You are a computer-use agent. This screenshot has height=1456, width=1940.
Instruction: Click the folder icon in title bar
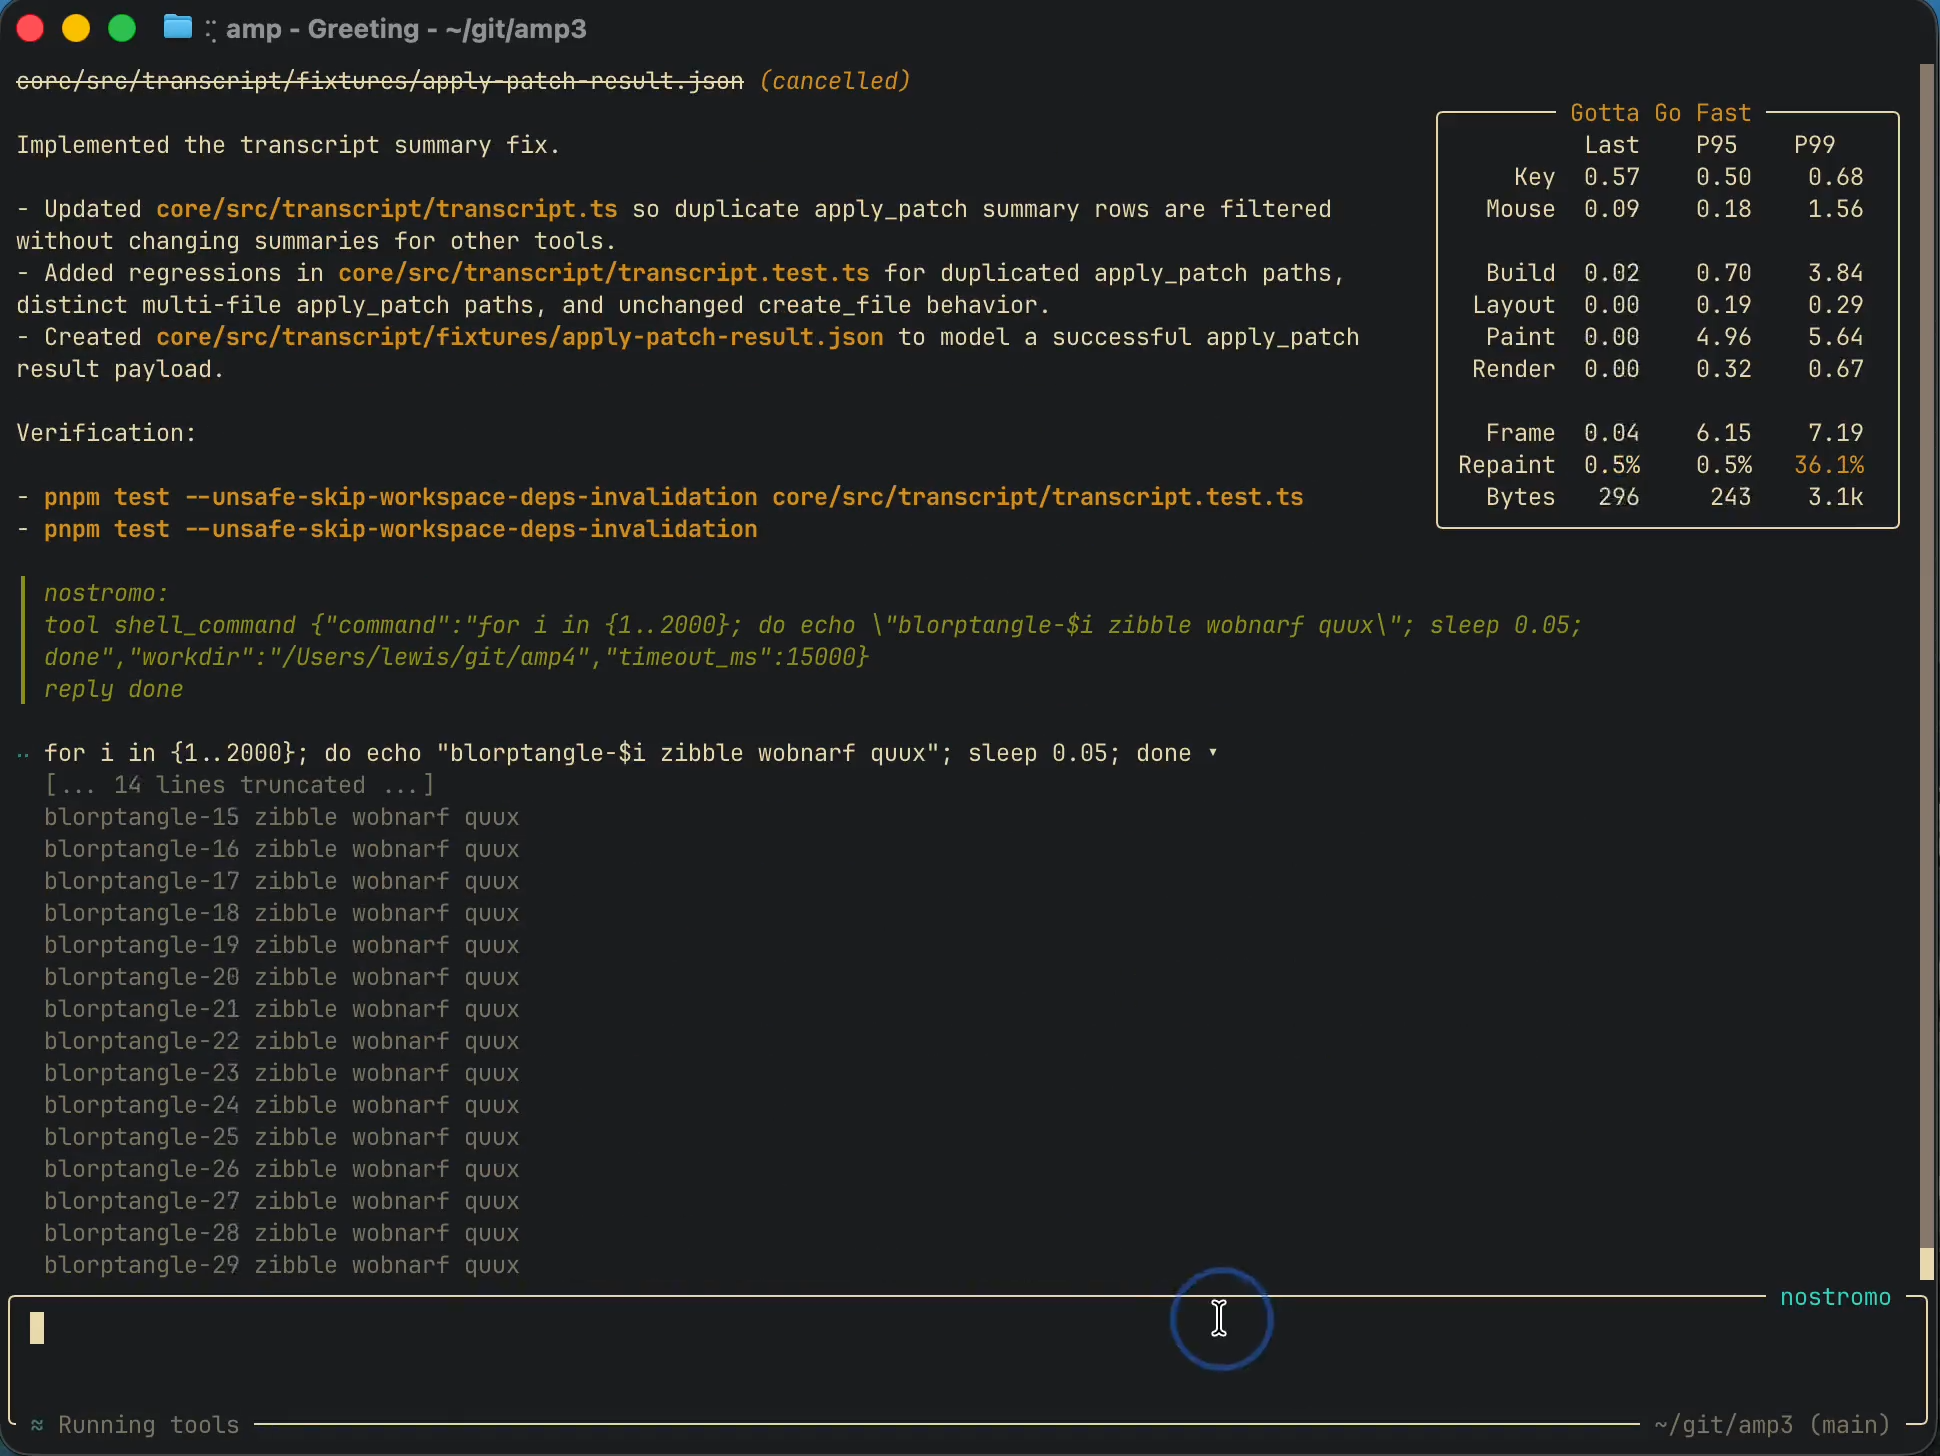[178, 27]
